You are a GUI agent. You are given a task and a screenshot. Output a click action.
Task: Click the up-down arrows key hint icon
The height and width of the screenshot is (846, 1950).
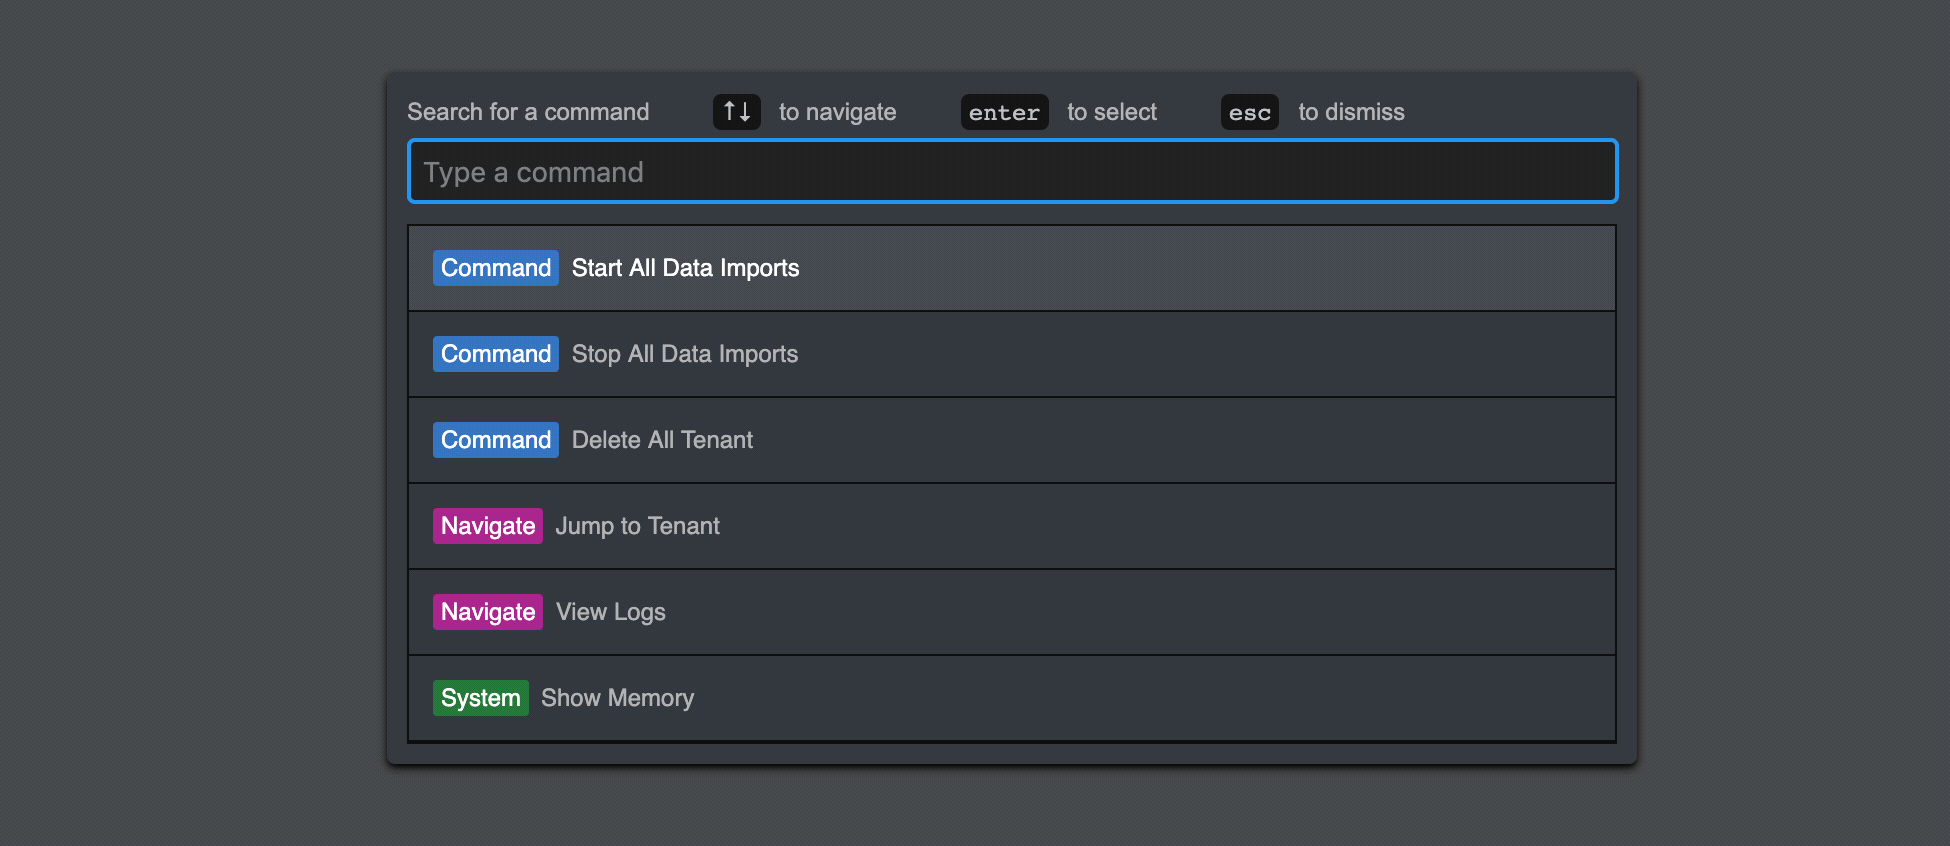(737, 112)
